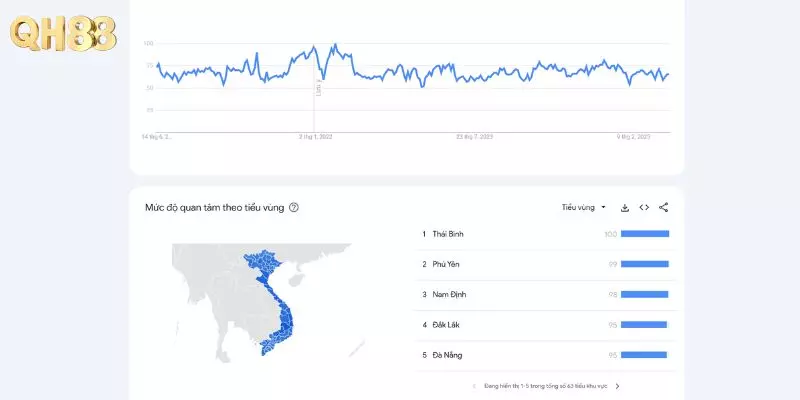Click the blue bar for Đà Nẵng

coord(643,355)
